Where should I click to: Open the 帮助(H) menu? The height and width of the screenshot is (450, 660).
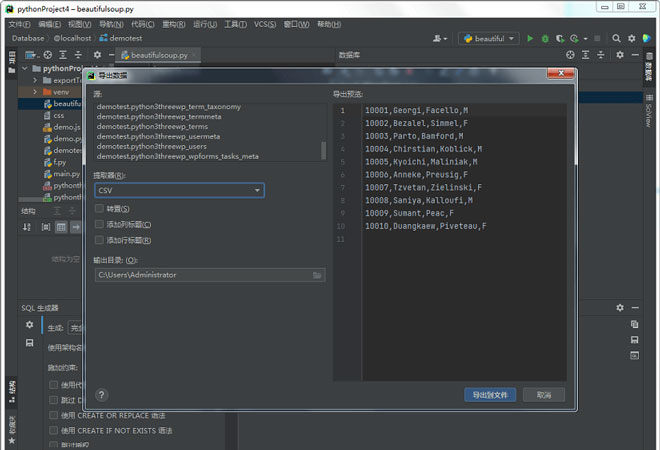pyautogui.click(x=329, y=24)
